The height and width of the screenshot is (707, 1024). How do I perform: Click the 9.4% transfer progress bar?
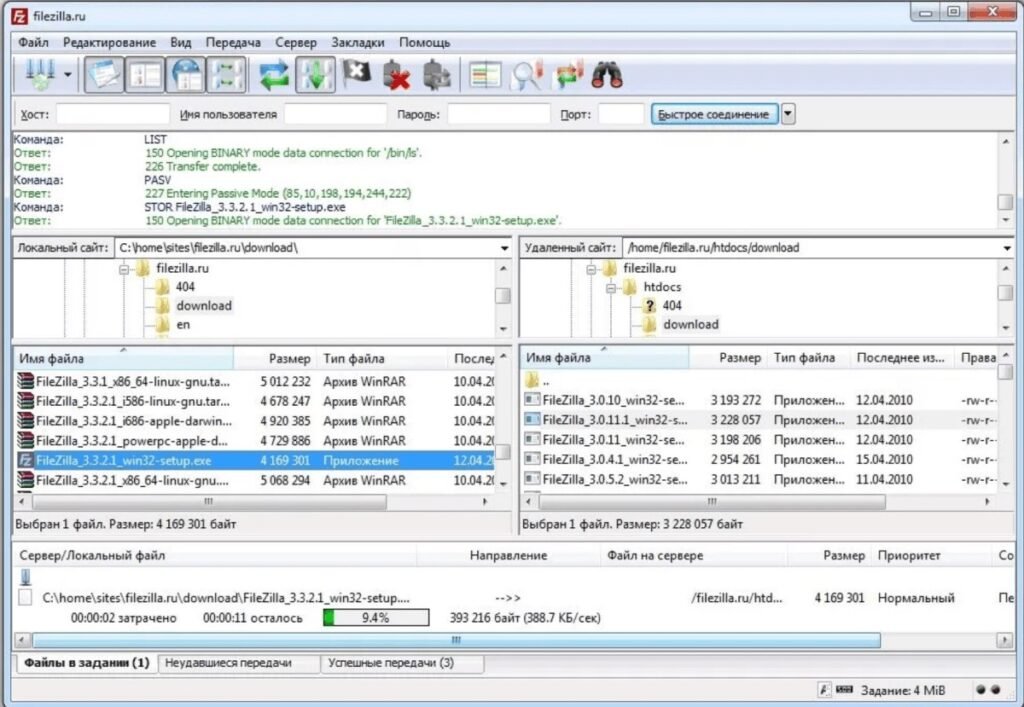[x=376, y=618]
